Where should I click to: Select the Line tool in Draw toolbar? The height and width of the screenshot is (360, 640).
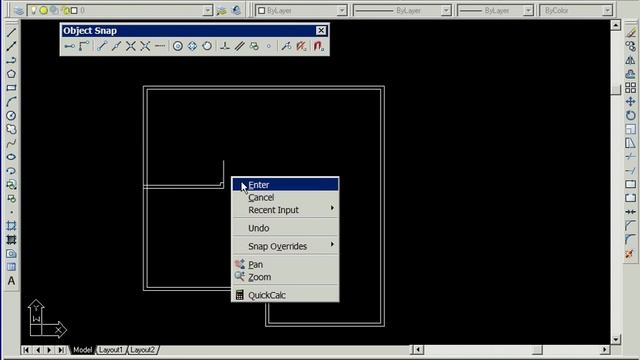(x=11, y=32)
